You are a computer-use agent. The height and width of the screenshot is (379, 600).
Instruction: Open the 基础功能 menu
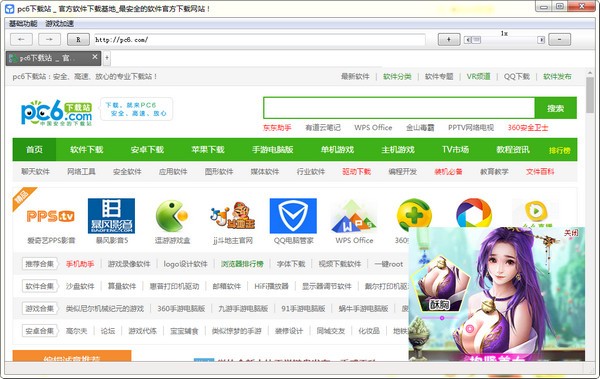[23, 24]
